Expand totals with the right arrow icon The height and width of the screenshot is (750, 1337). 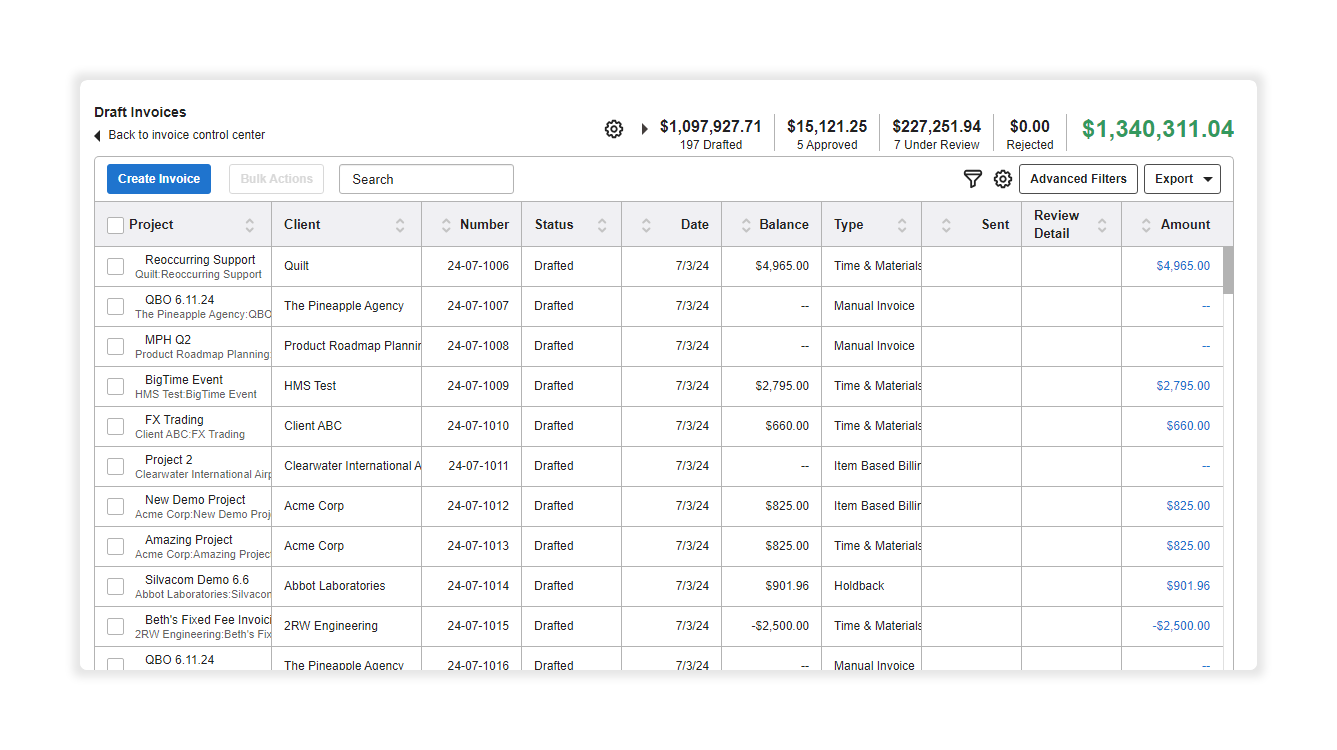pos(645,129)
